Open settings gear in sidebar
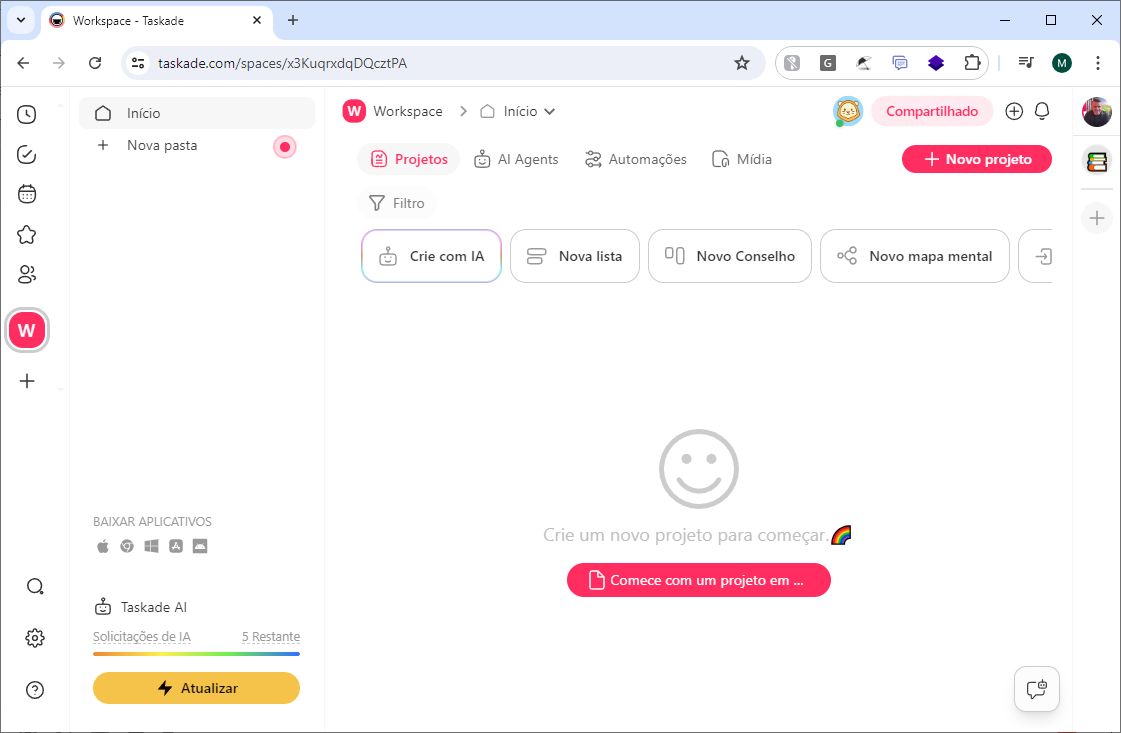Image resolution: width=1121 pixels, height=733 pixels. tap(34, 638)
